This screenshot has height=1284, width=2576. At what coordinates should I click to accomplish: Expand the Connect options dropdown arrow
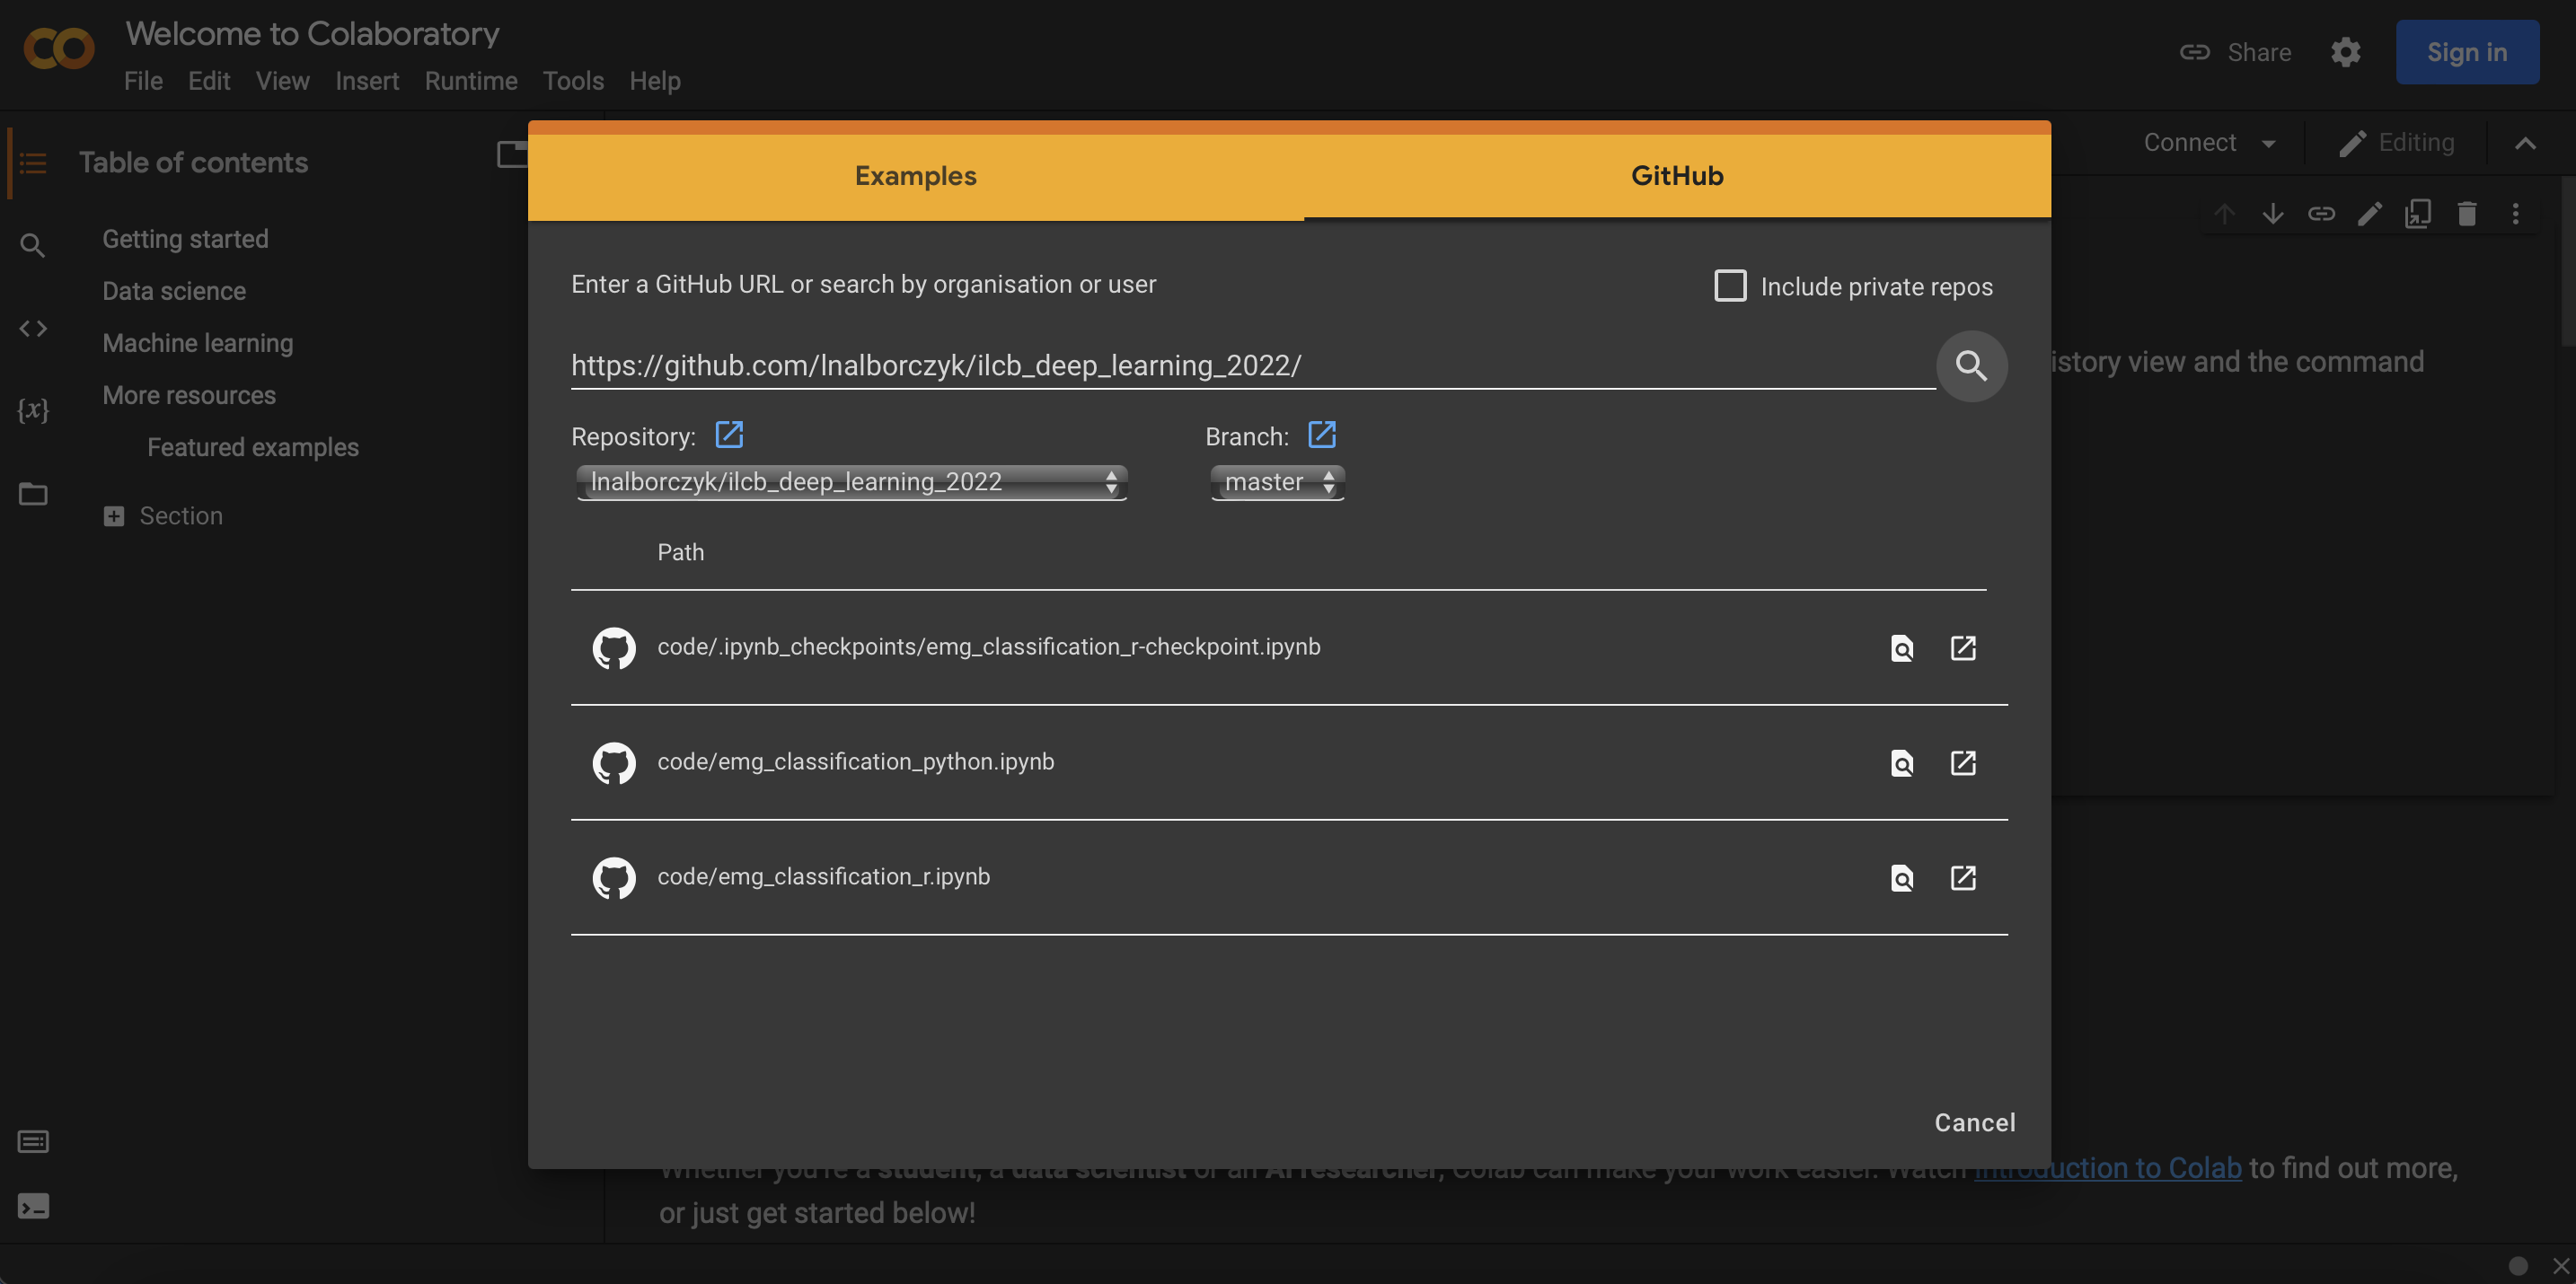pos(2268,144)
